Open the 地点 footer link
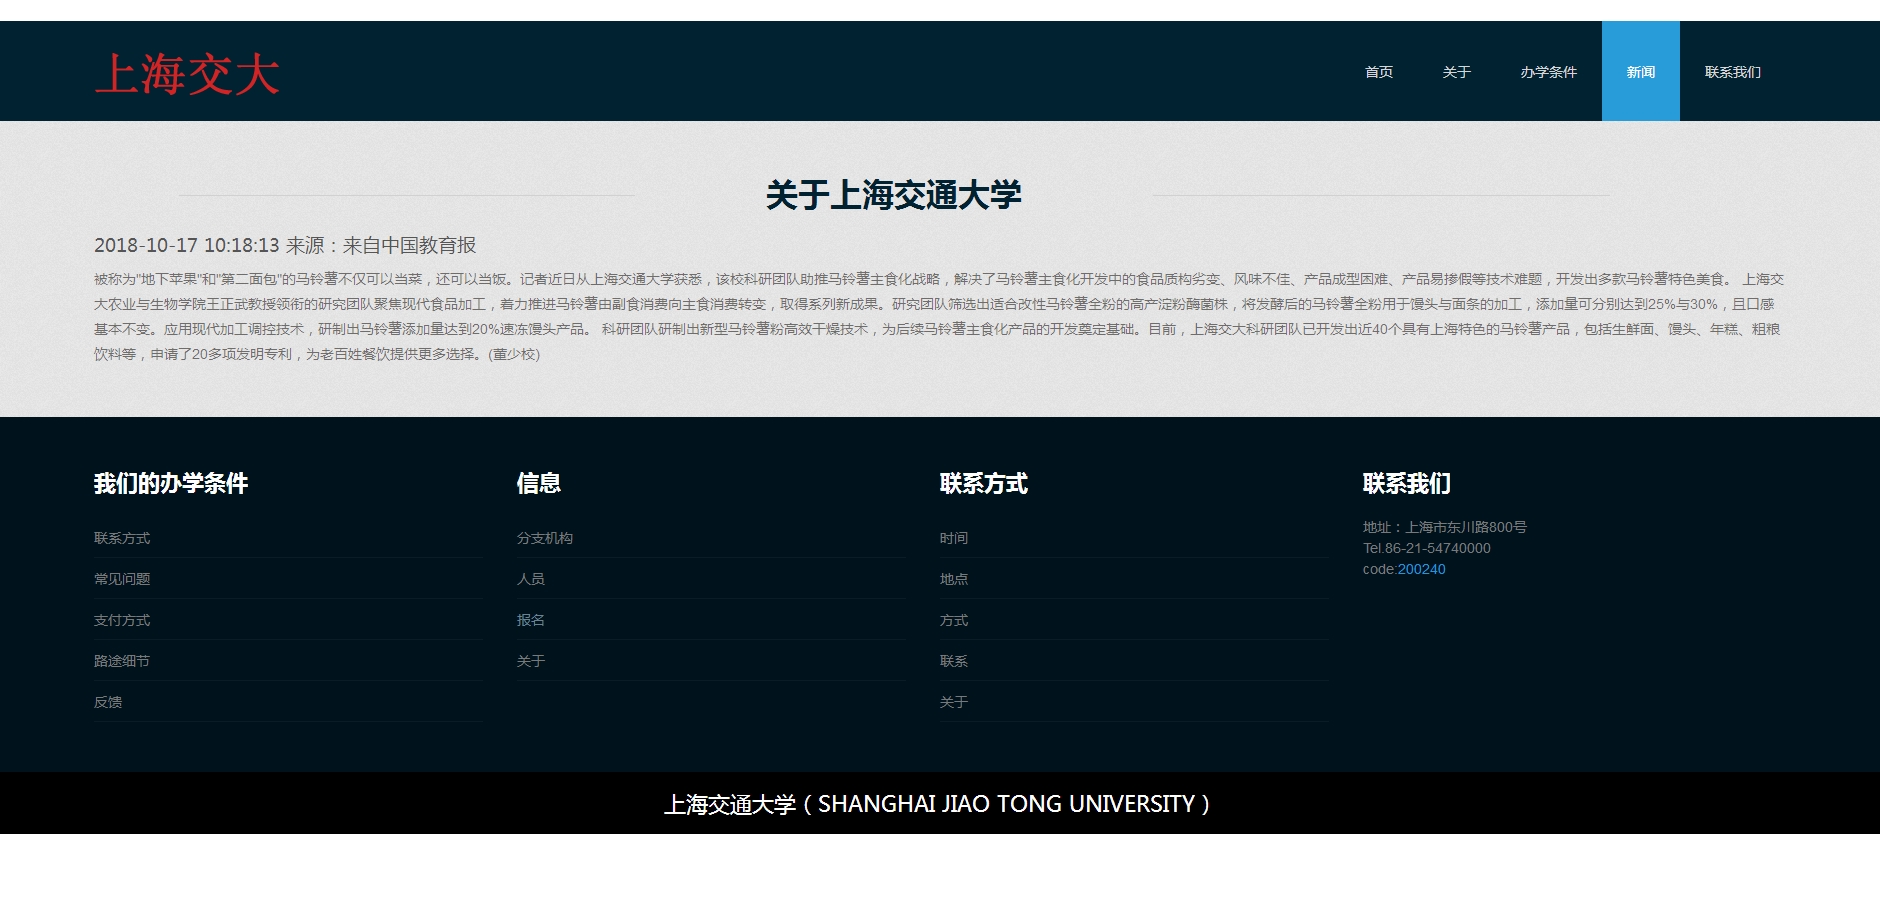The width and height of the screenshot is (1880, 917). tap(954, 579)
